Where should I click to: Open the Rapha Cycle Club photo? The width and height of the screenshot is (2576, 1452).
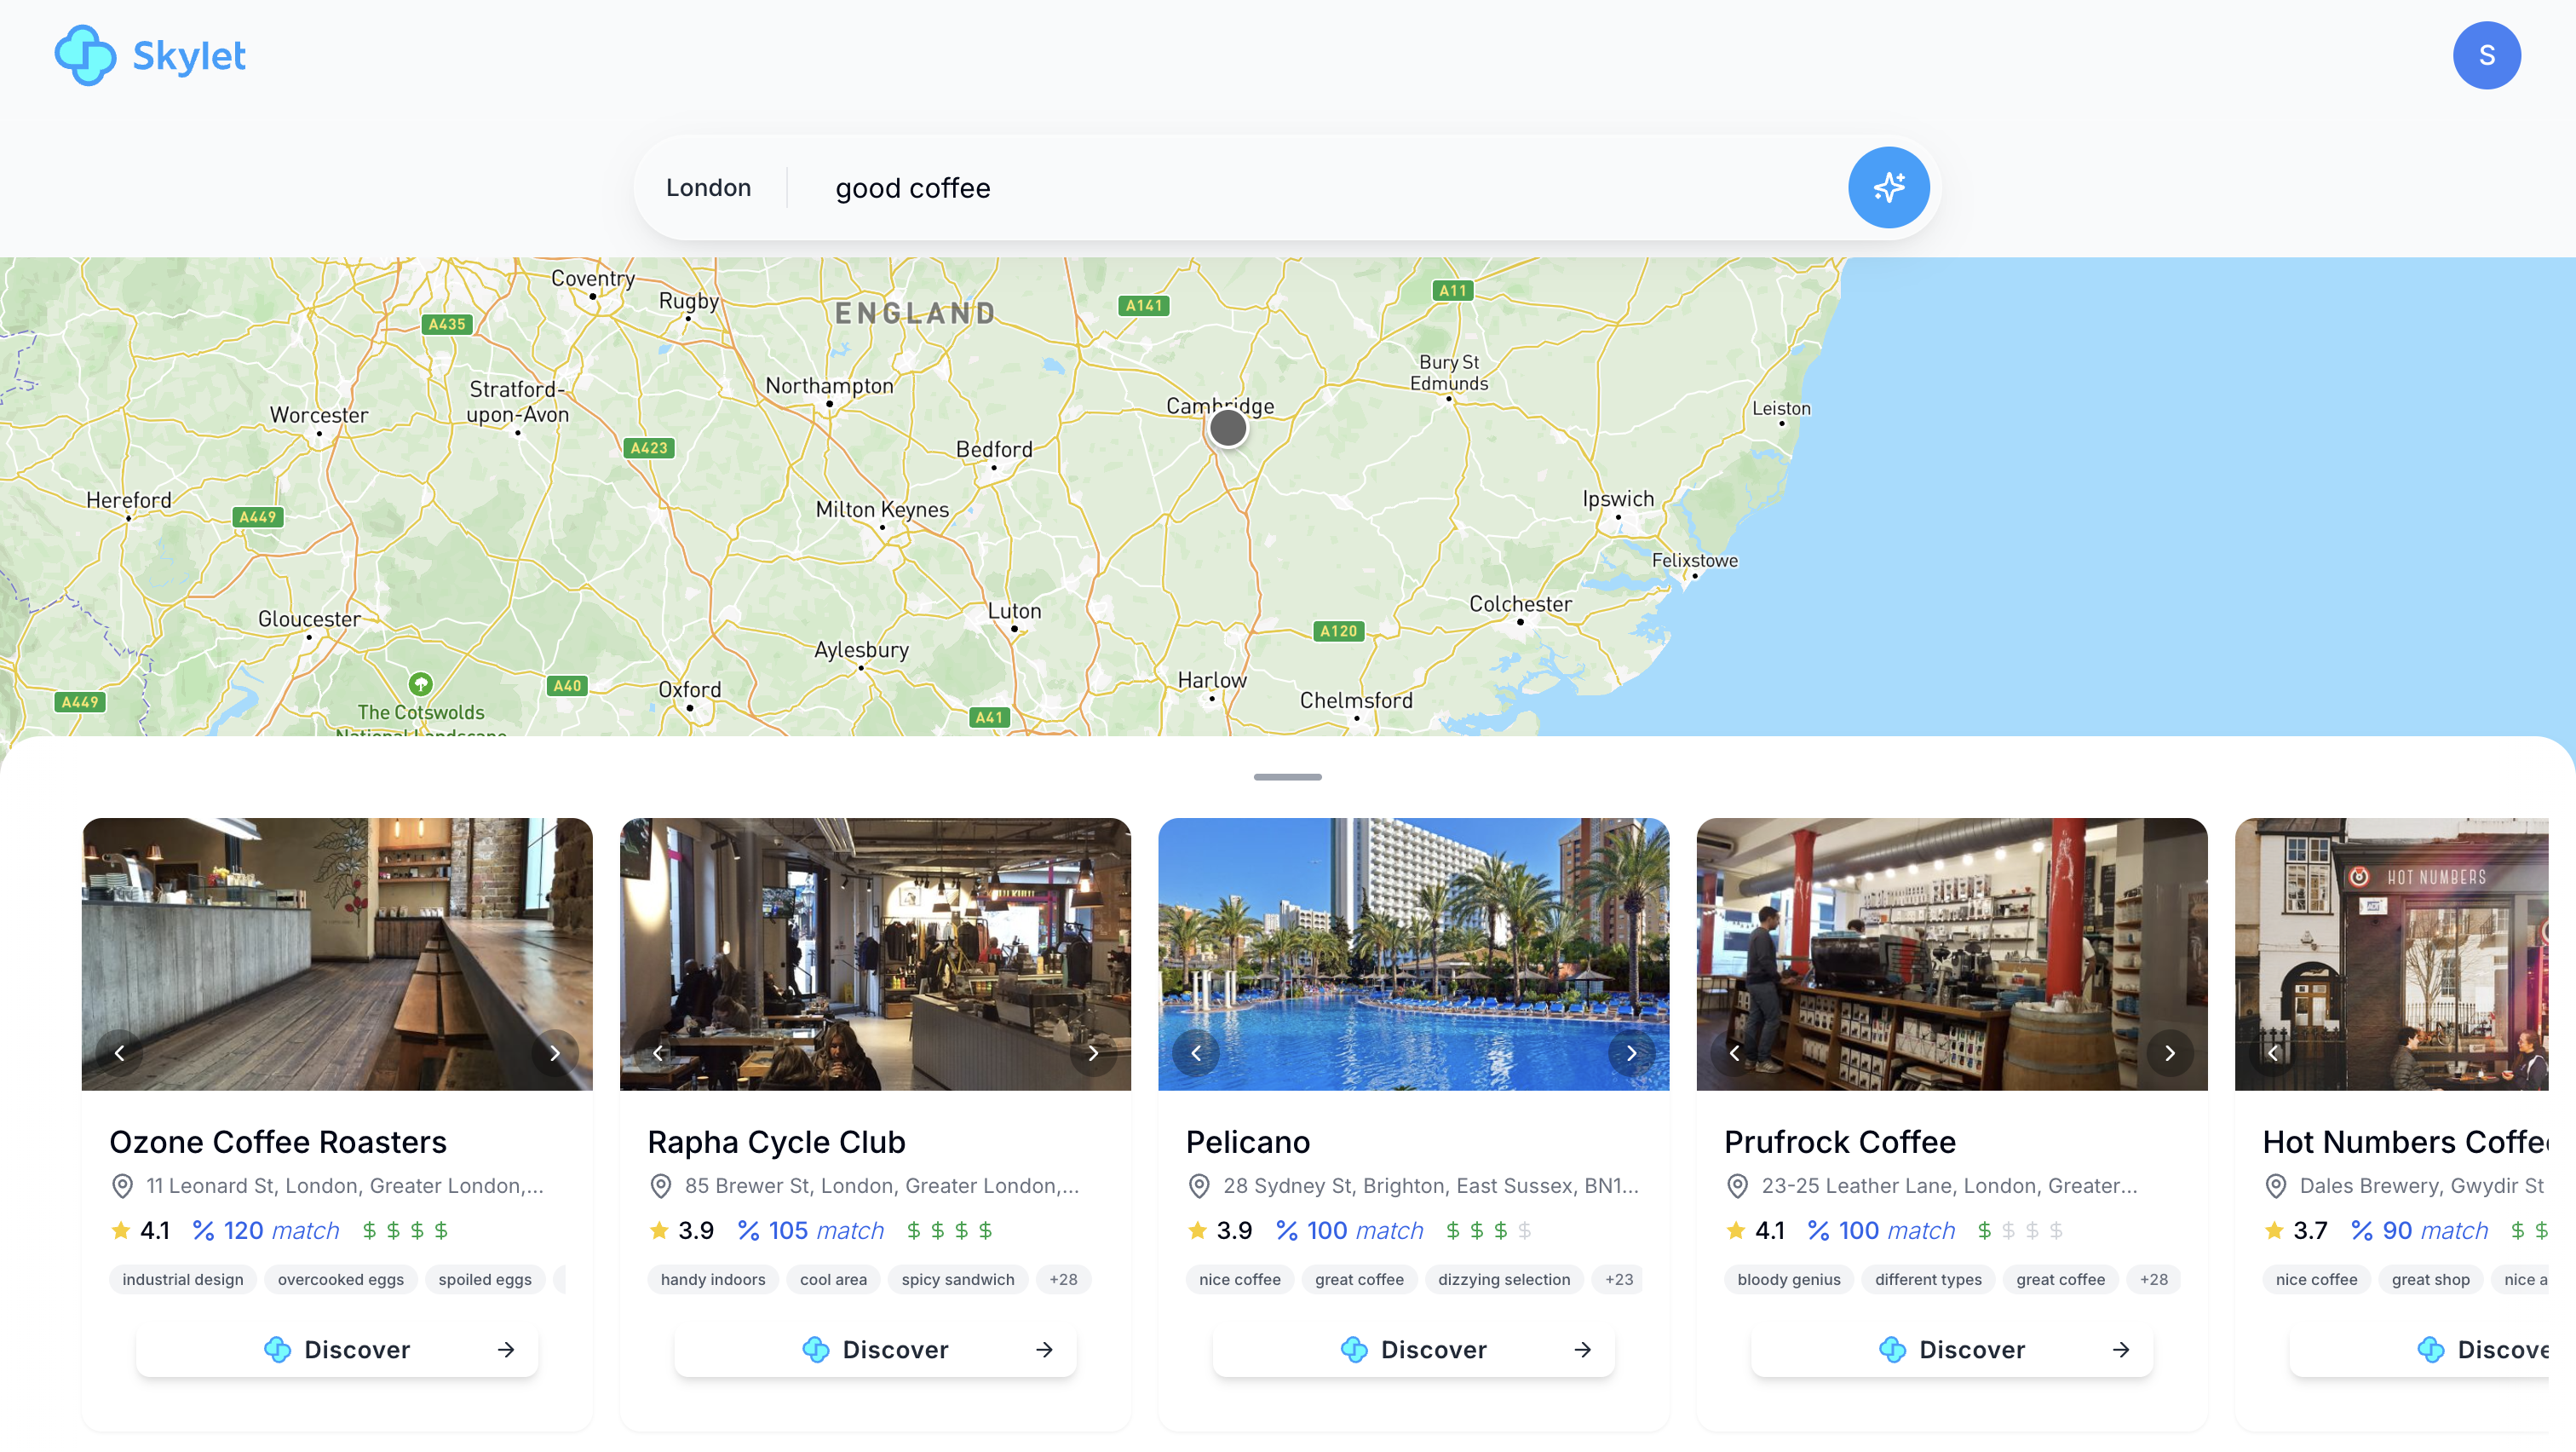(x=875, y=954)
